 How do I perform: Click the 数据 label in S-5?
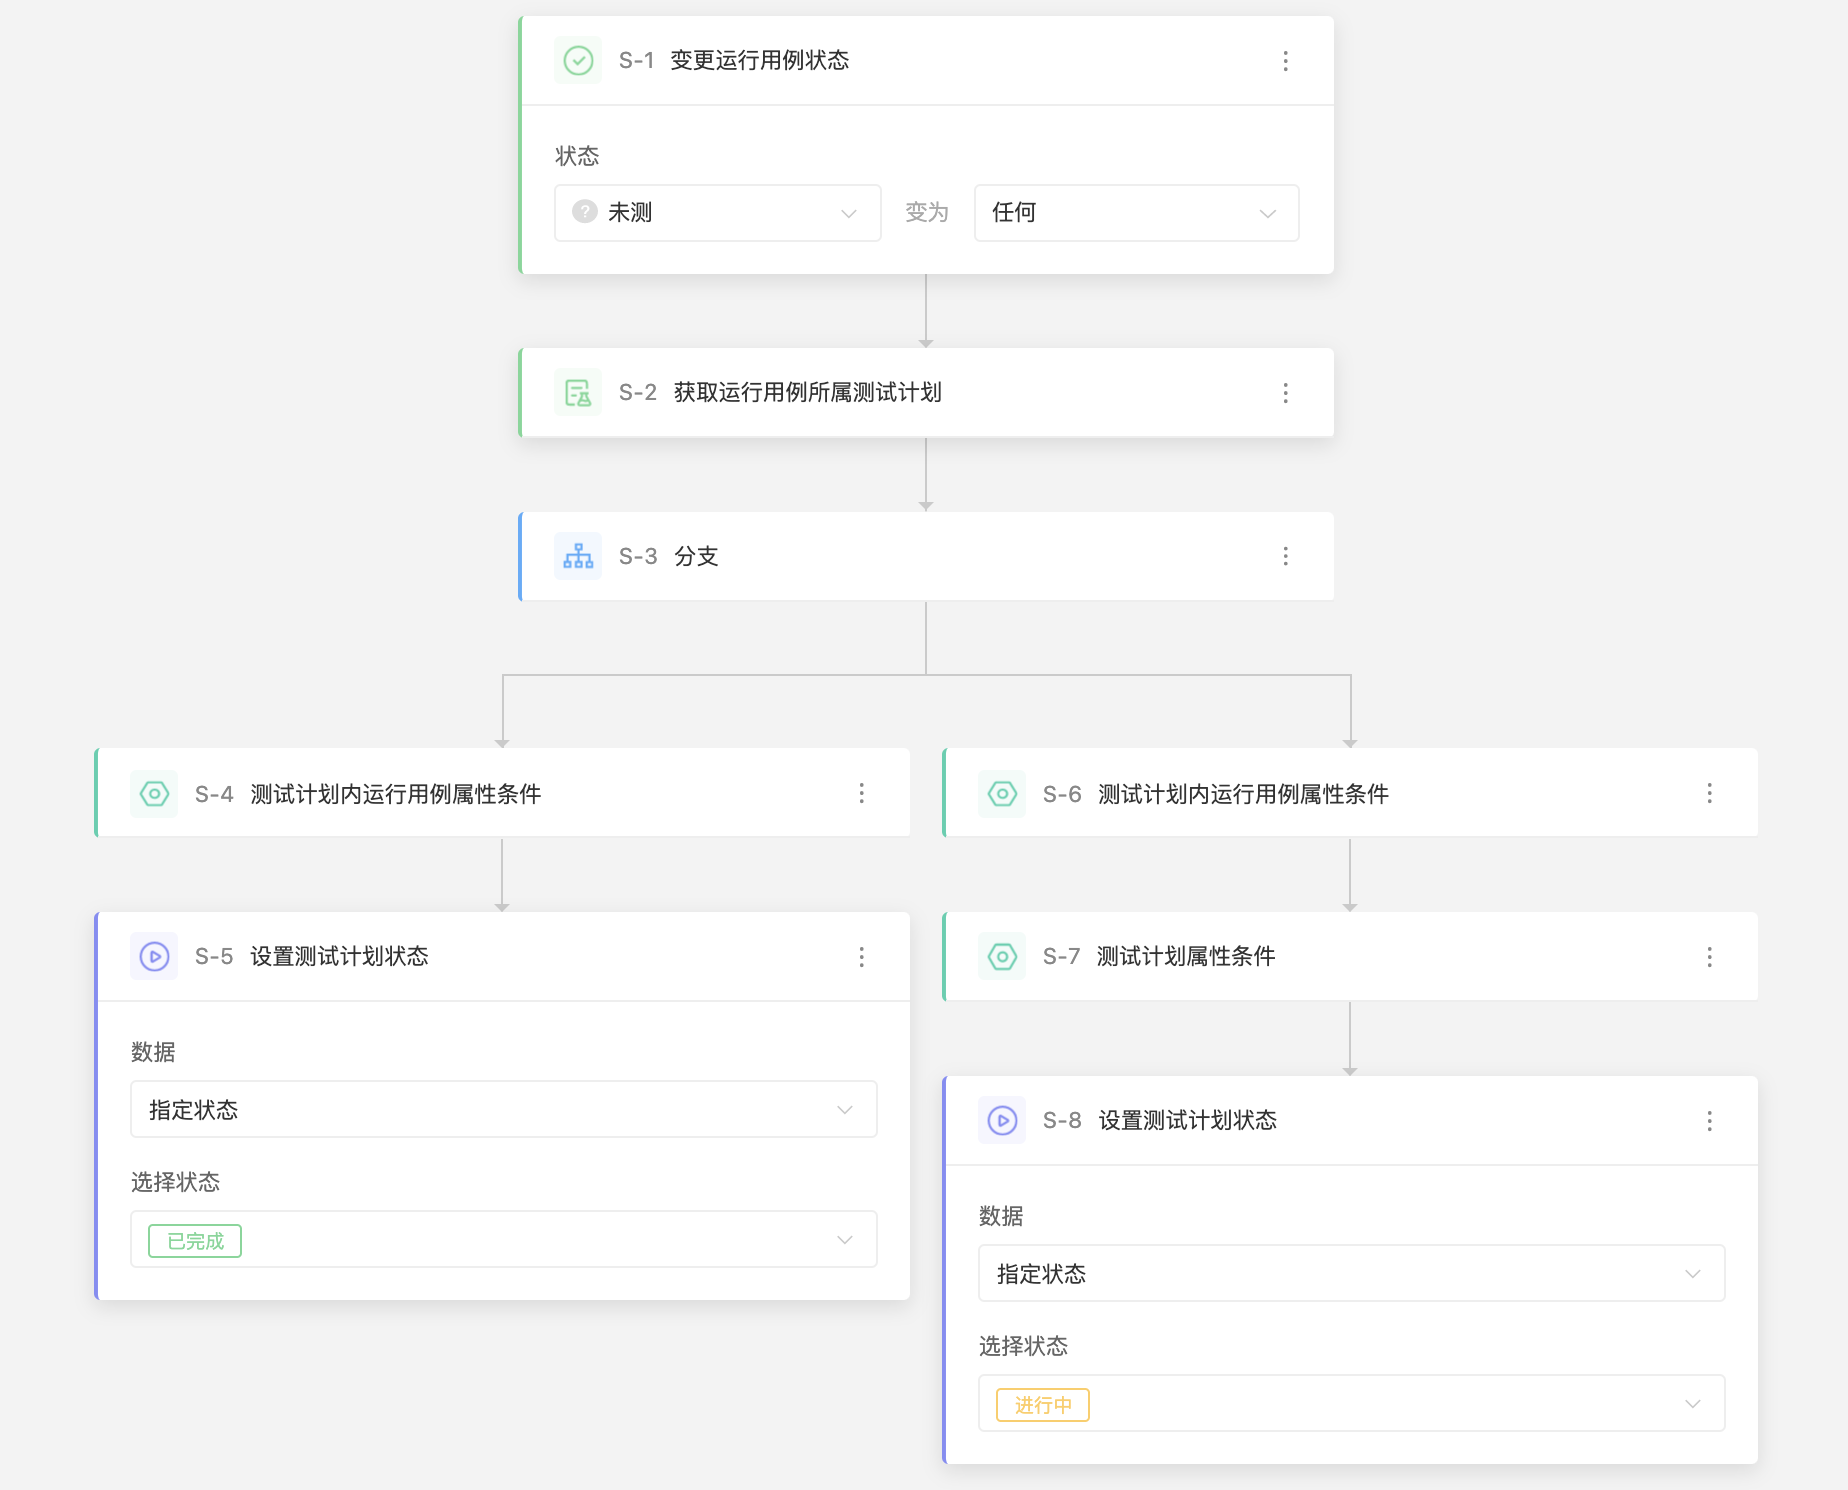(x=153, y=1052)
